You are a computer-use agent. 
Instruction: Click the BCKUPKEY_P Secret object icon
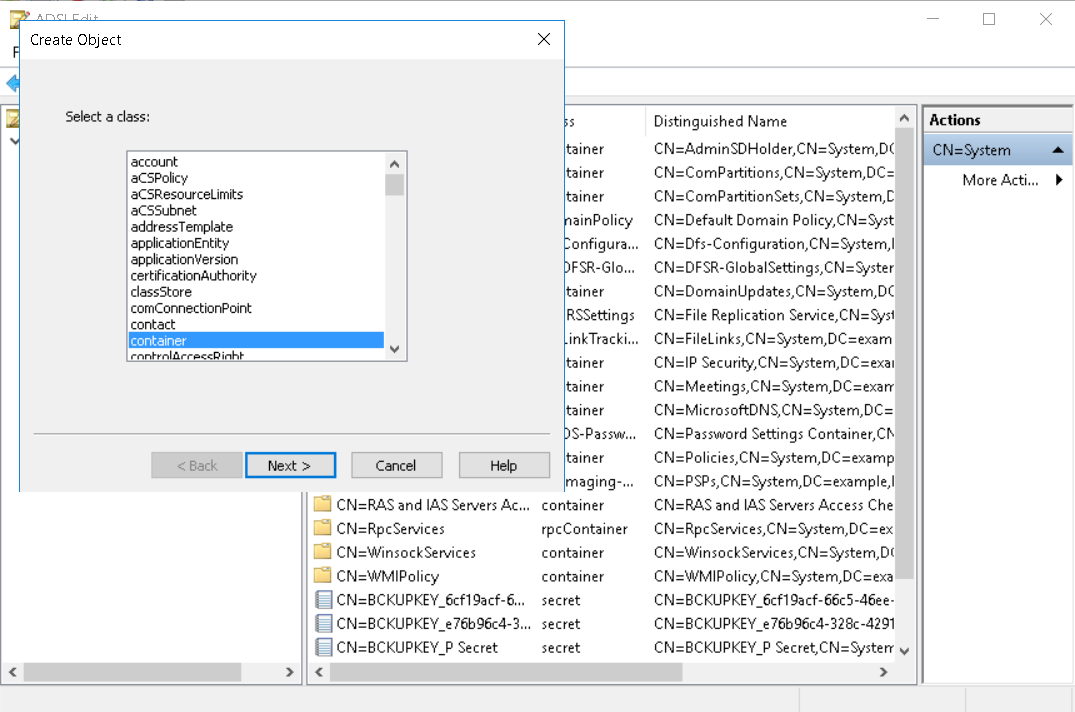[322, 648]
